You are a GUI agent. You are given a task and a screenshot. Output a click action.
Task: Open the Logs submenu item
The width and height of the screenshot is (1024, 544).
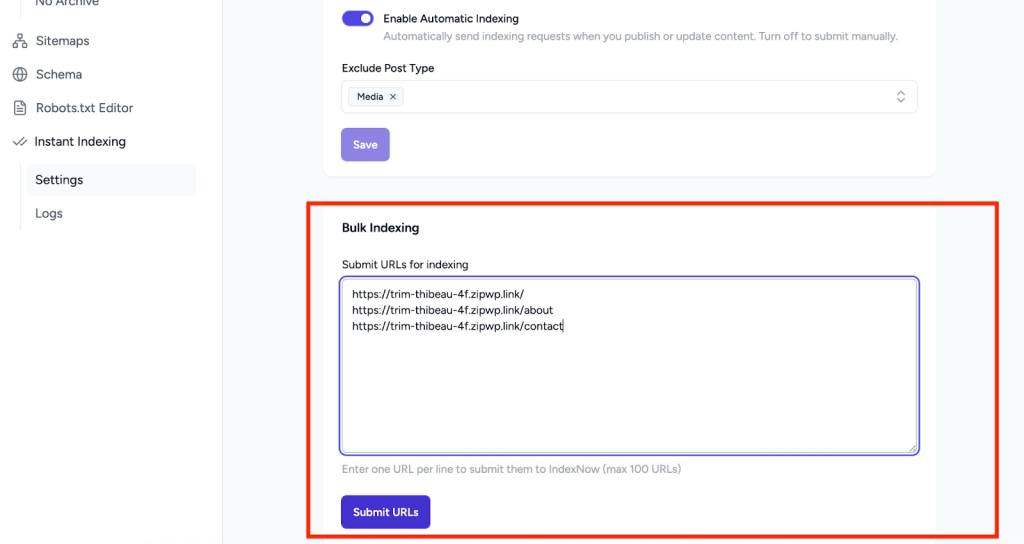tap(49, 214)
